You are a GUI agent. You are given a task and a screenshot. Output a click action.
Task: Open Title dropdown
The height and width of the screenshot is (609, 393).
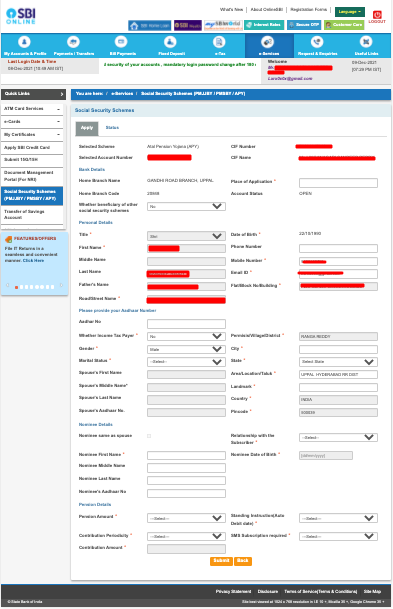186,236
